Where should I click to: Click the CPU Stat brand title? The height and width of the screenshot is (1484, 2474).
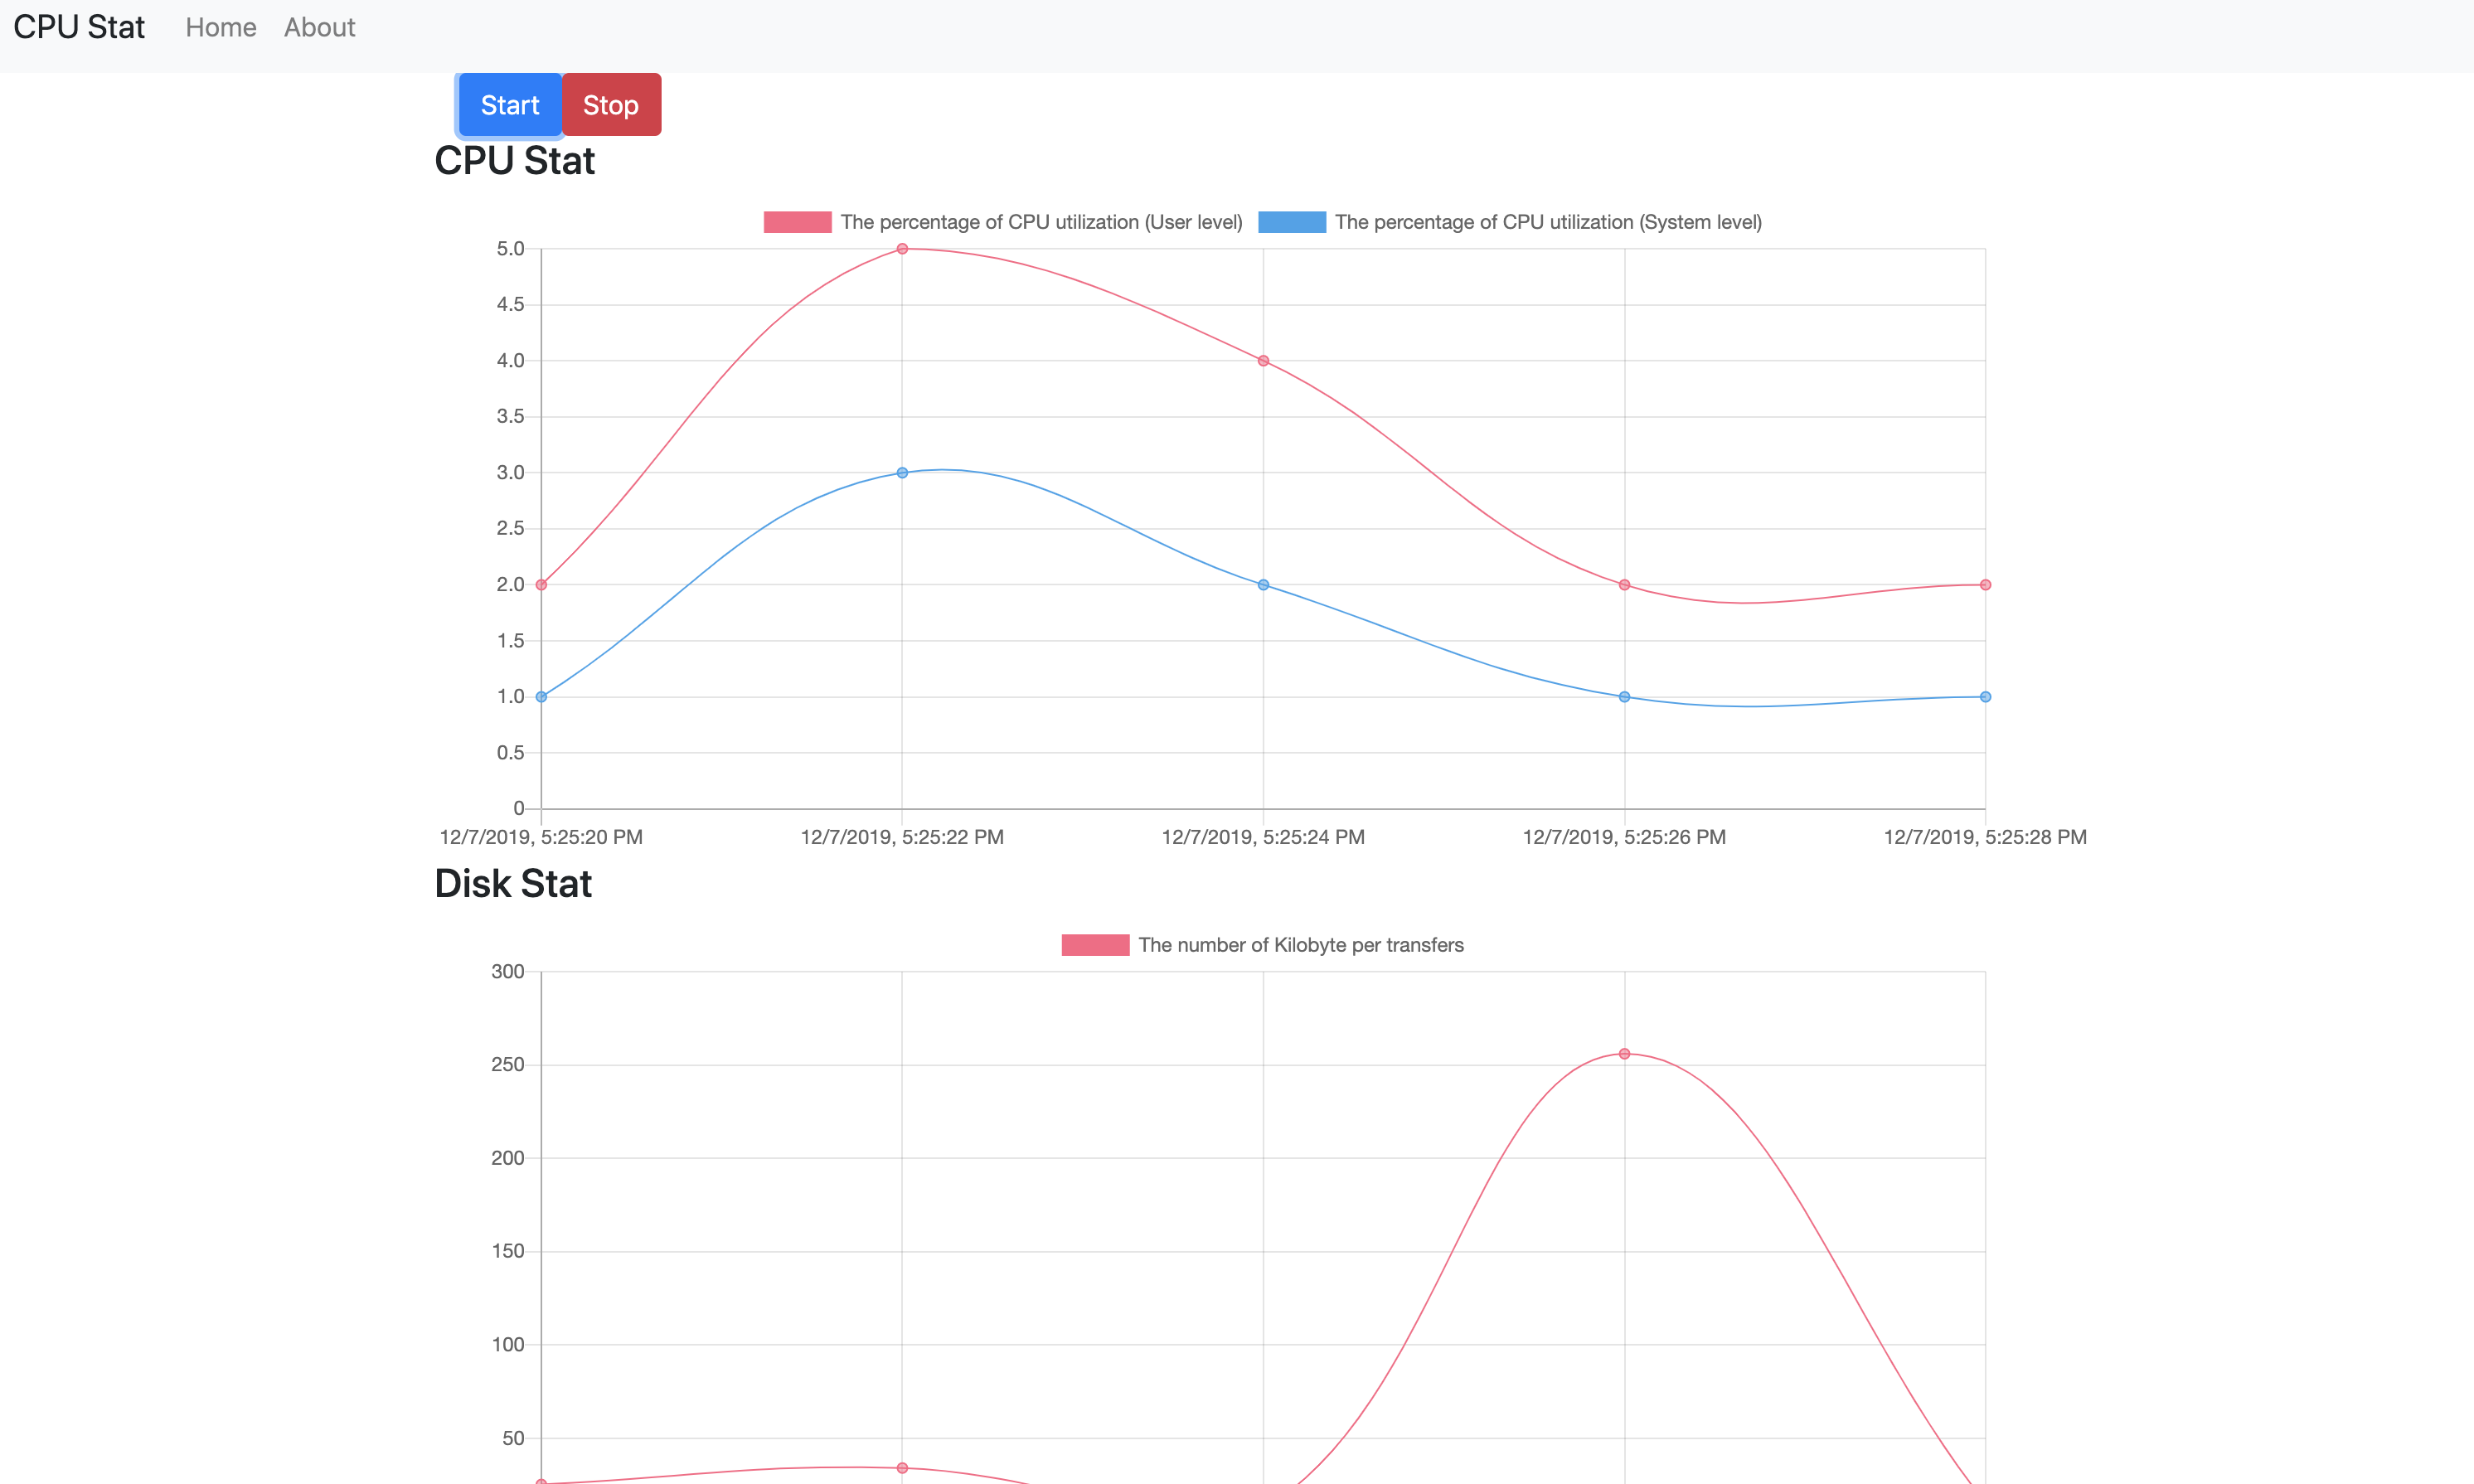(79, 28)
